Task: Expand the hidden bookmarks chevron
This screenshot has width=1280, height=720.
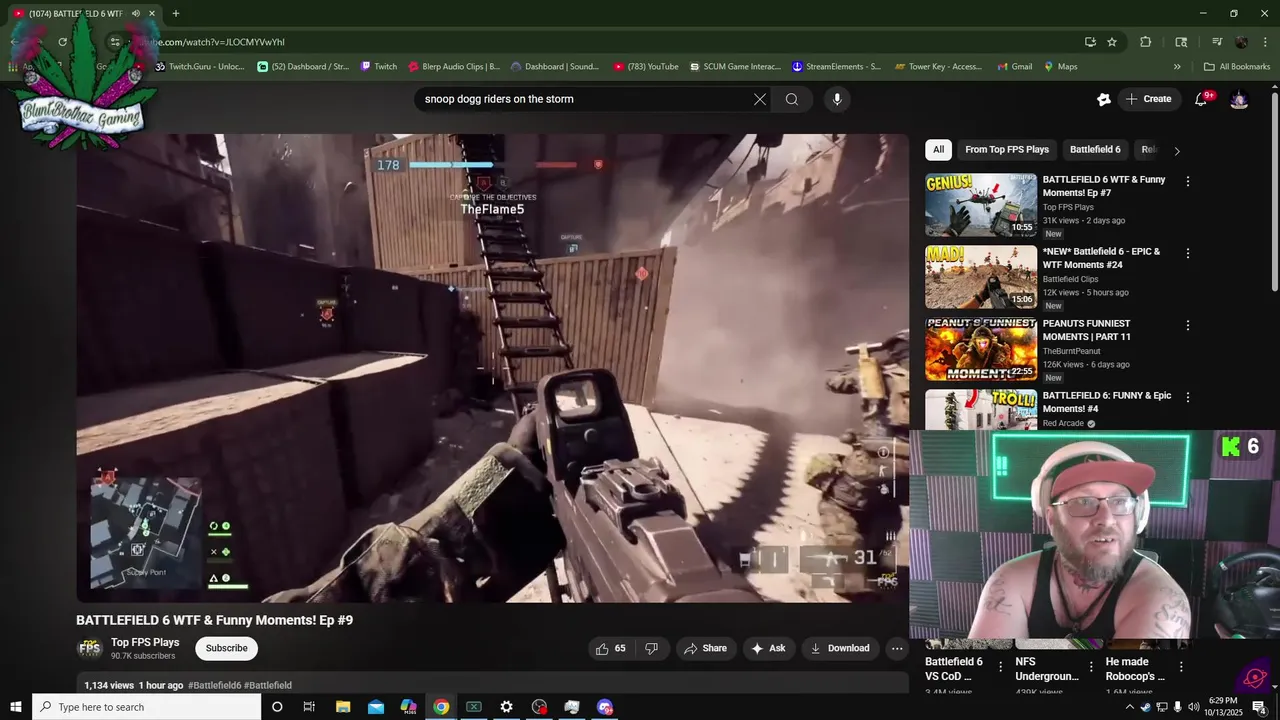Action: point(1177,67)
